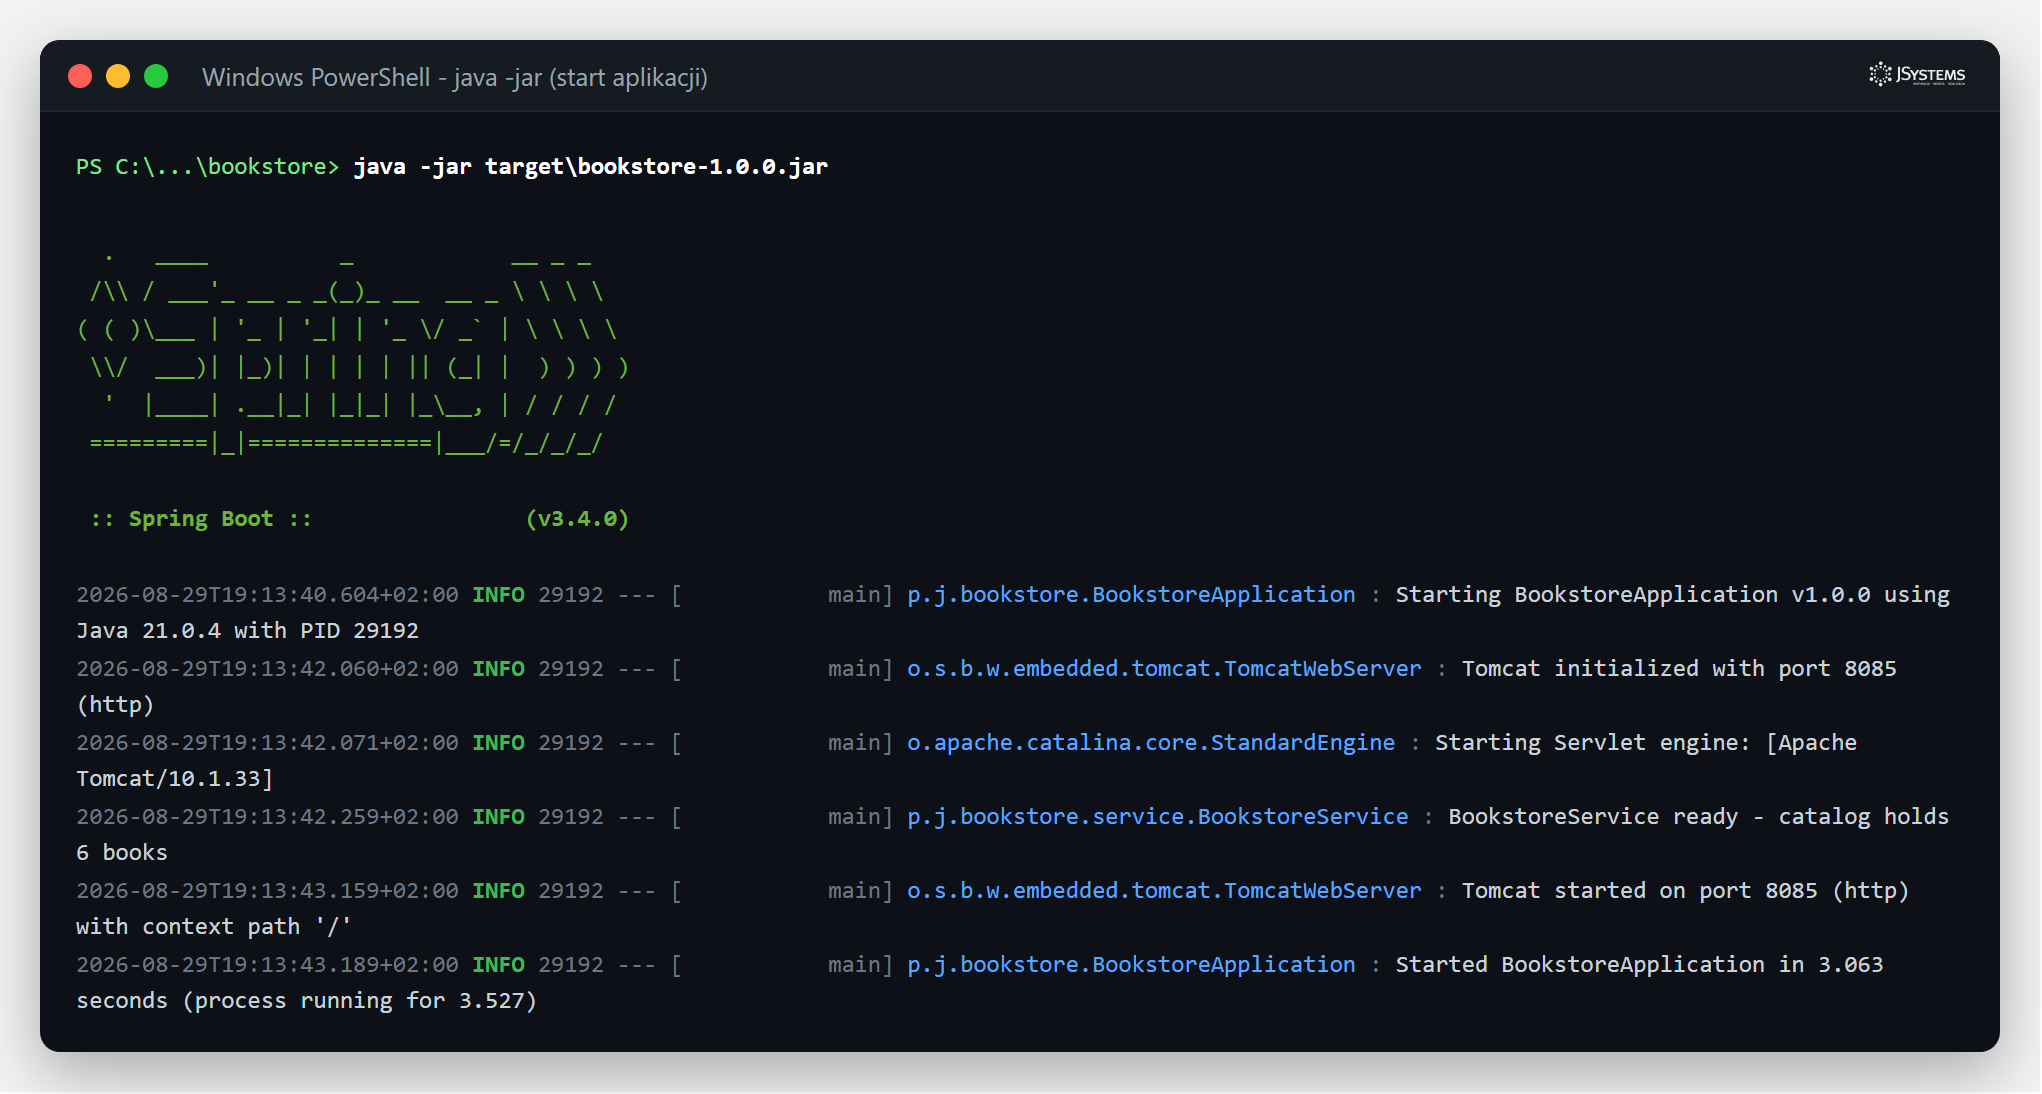2042x1094 pixels.
Task: Click 'BookstoreService ready - catalog holds' message
Action: point(1698,817)
